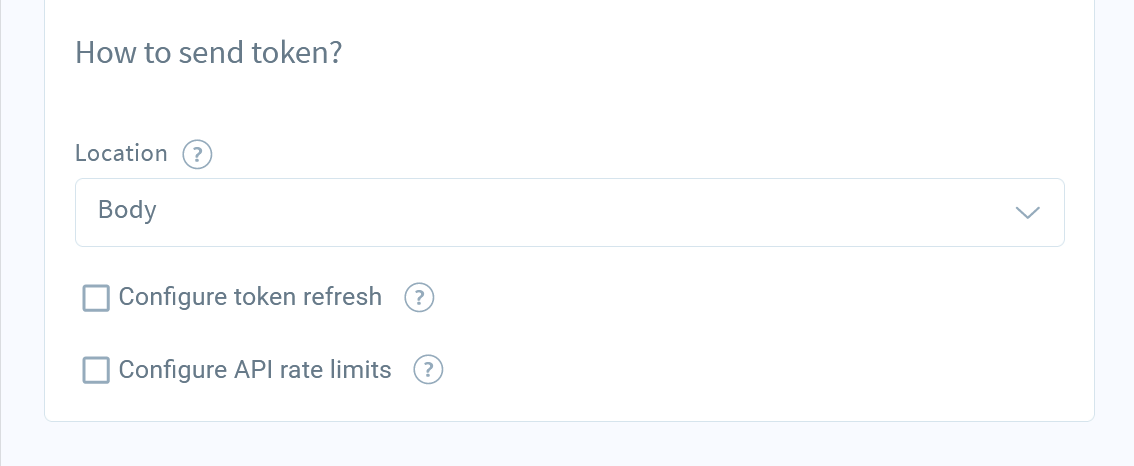1134x466 pixels.
Task: Change token location from Body
Action: click(570, 213)
